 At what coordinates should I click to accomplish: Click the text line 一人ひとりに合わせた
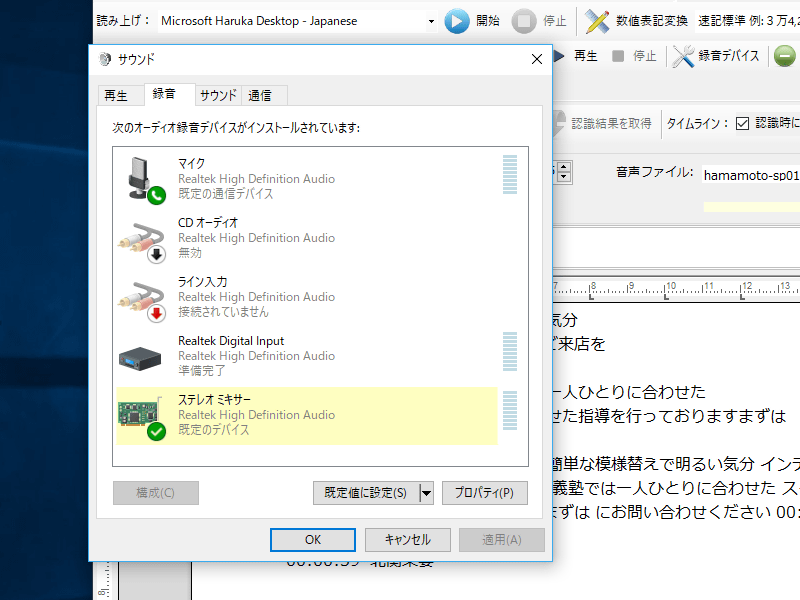[x=629, y=392]
